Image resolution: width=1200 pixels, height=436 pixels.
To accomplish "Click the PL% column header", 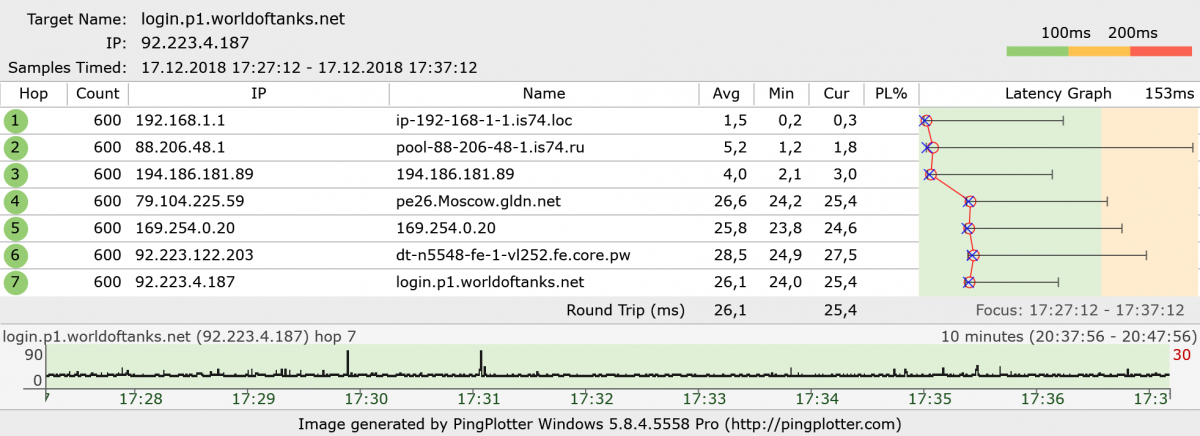I will pyautogui.click(x=890, y=94).
